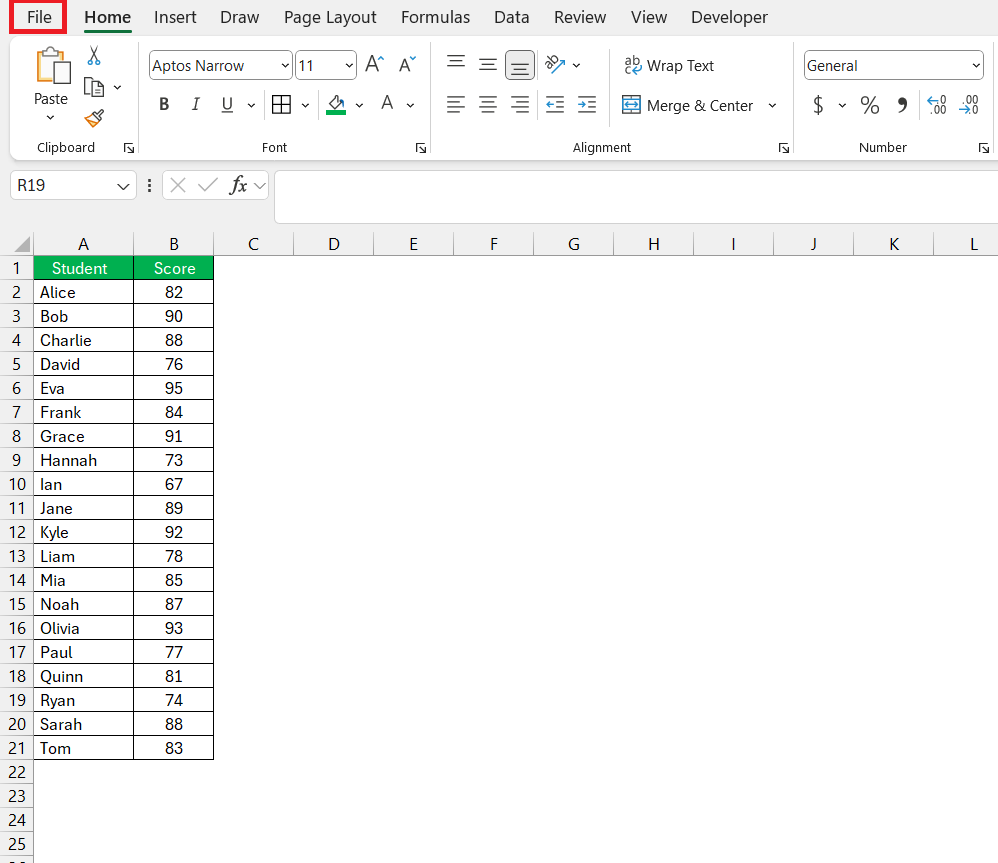Switch to the Data tab
The height and width of the screenshot is (863, 998).
pyautogui.click(x=512, y=17)
